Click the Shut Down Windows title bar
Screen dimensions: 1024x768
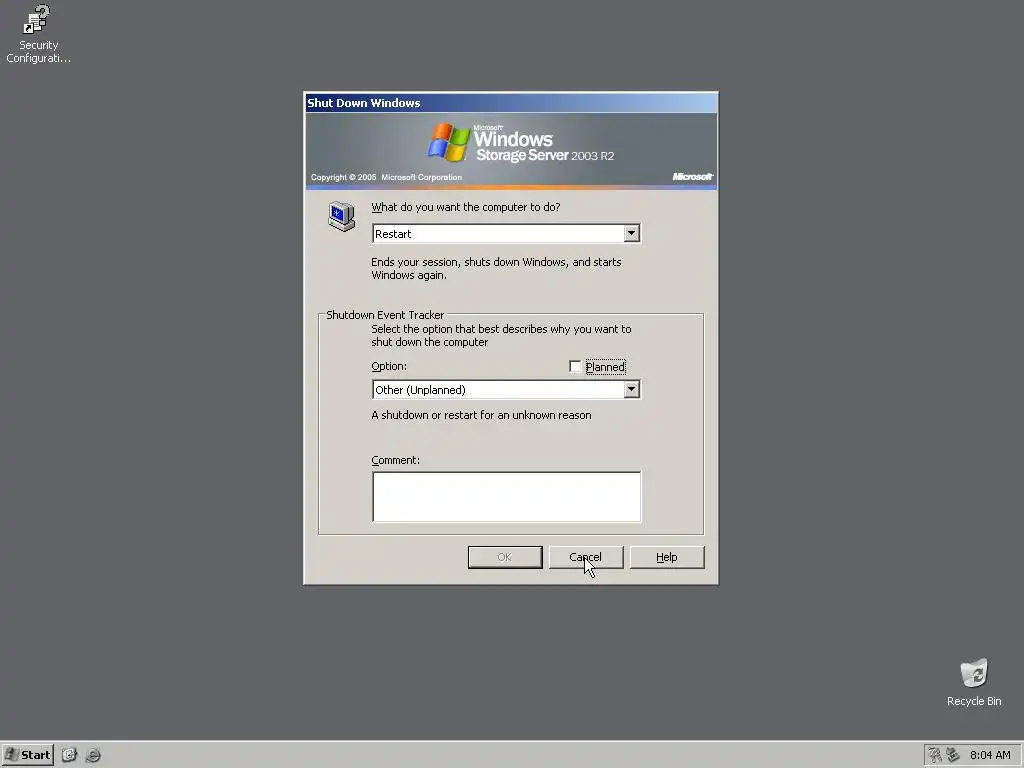click(x=511, y=103)
